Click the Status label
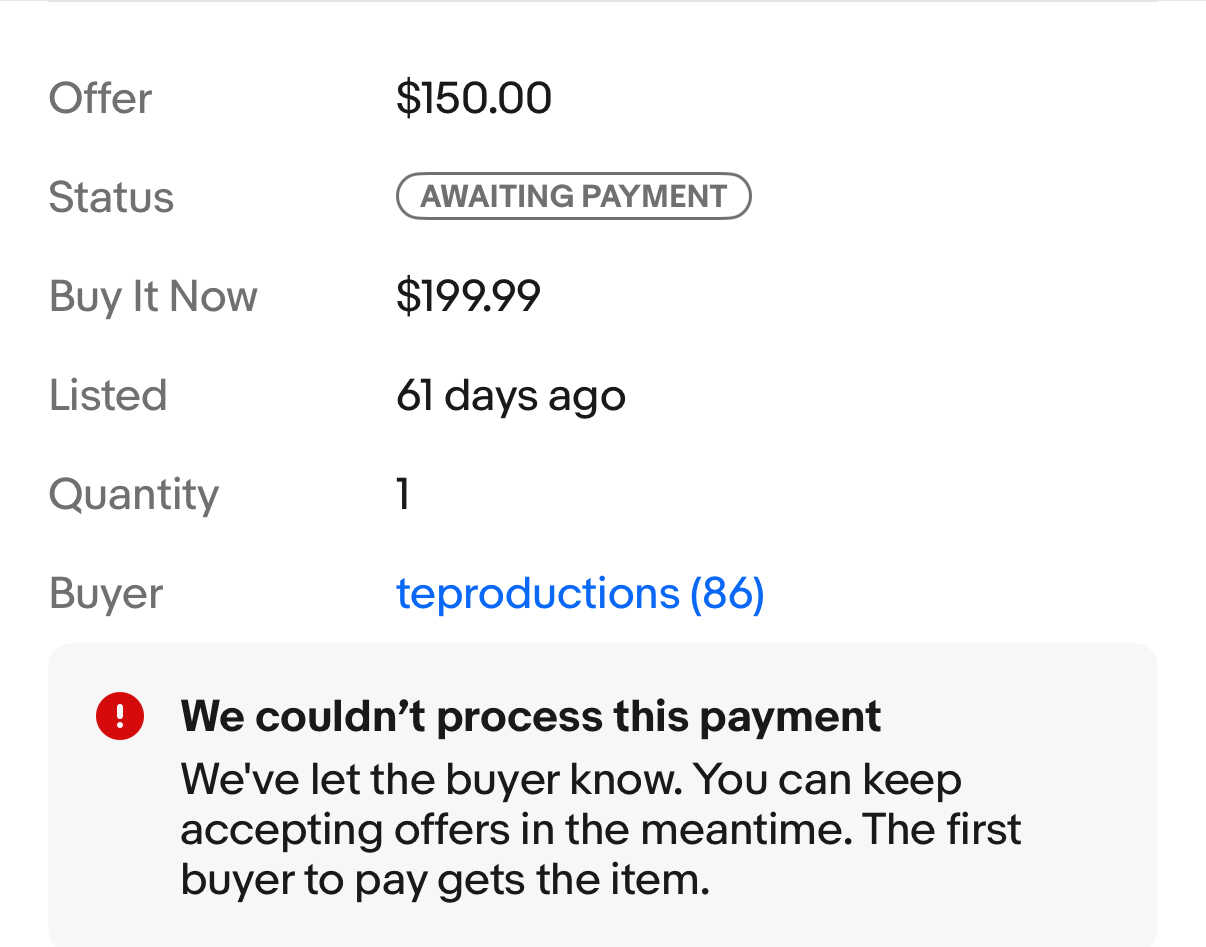 111,197
